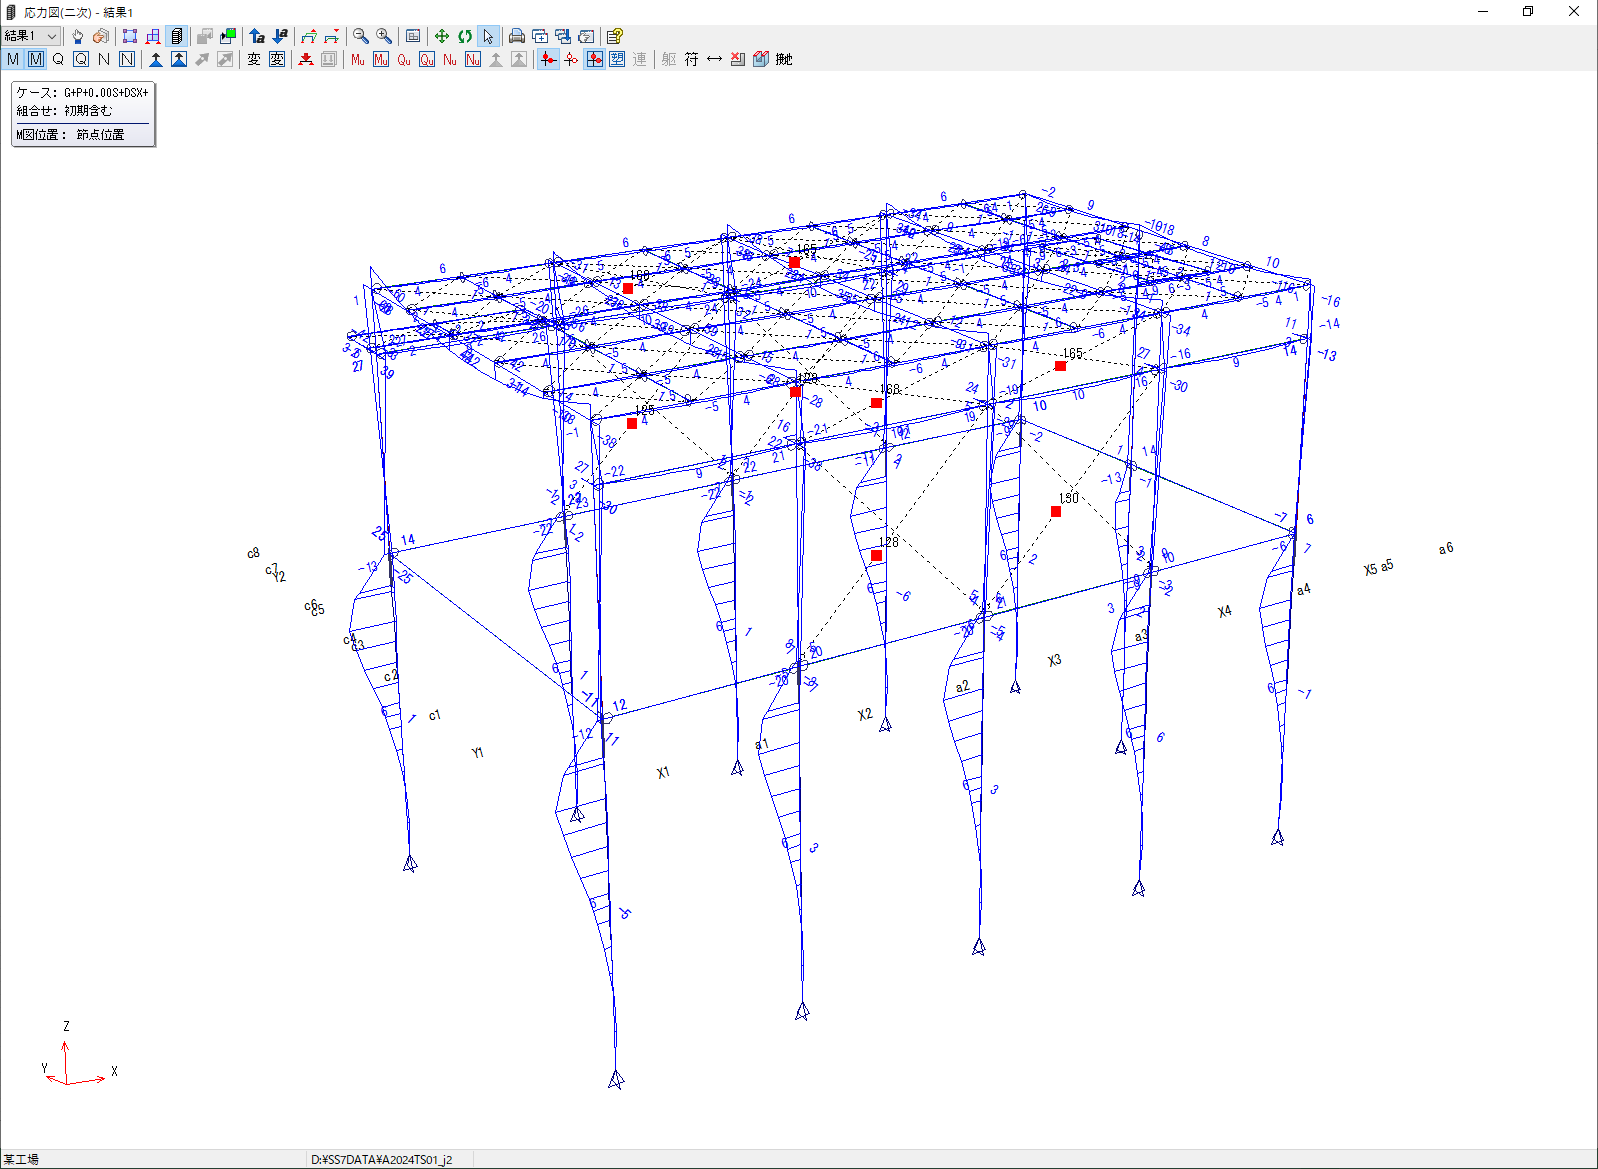Screen dimensions: 1598x1169
Task: Click the boxed support reaction arrow icon
Action: 179,59
